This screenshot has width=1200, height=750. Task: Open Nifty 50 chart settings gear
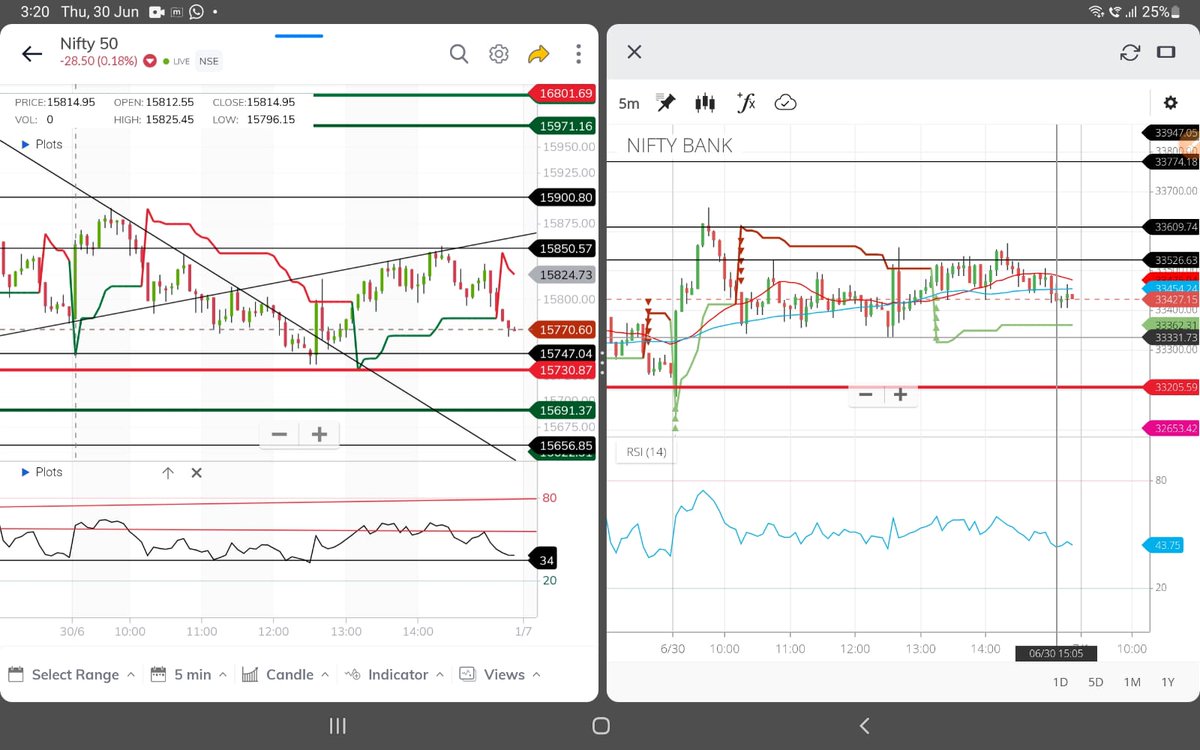[499, 54]
